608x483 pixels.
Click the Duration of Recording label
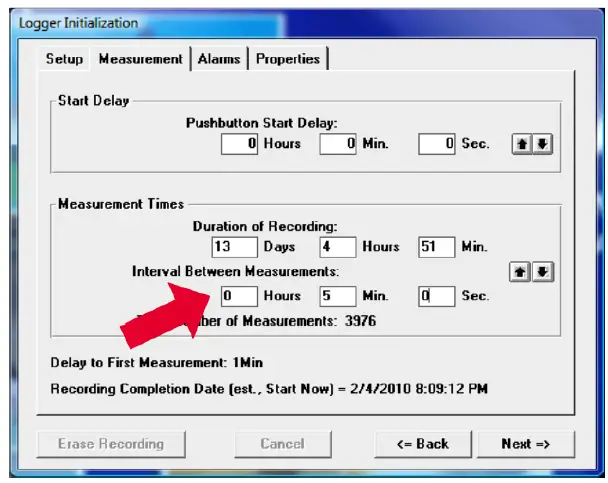(x=265, y=226)
